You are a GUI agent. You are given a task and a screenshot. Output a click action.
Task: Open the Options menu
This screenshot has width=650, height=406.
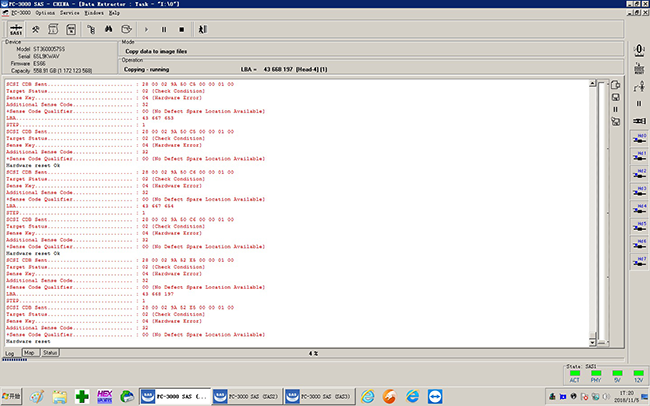click(45, 13)
